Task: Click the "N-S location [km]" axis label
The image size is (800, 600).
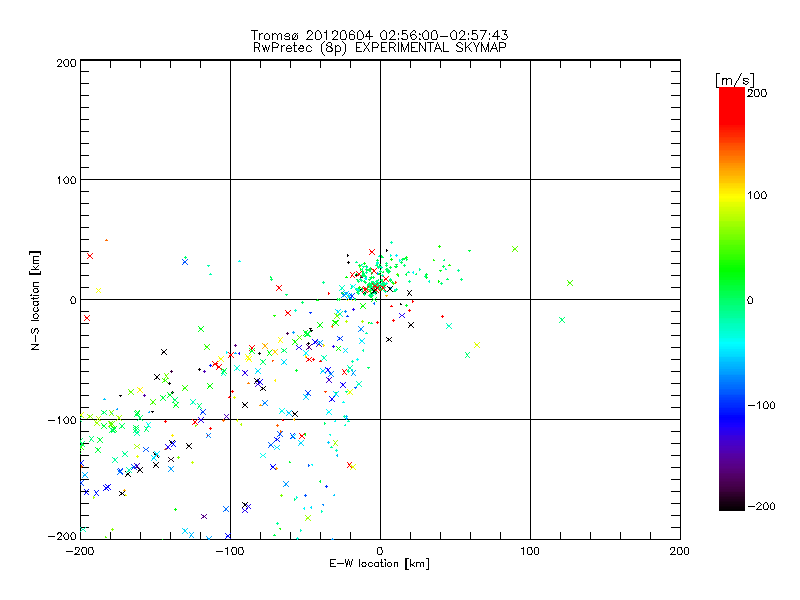Action: [35, 300]
